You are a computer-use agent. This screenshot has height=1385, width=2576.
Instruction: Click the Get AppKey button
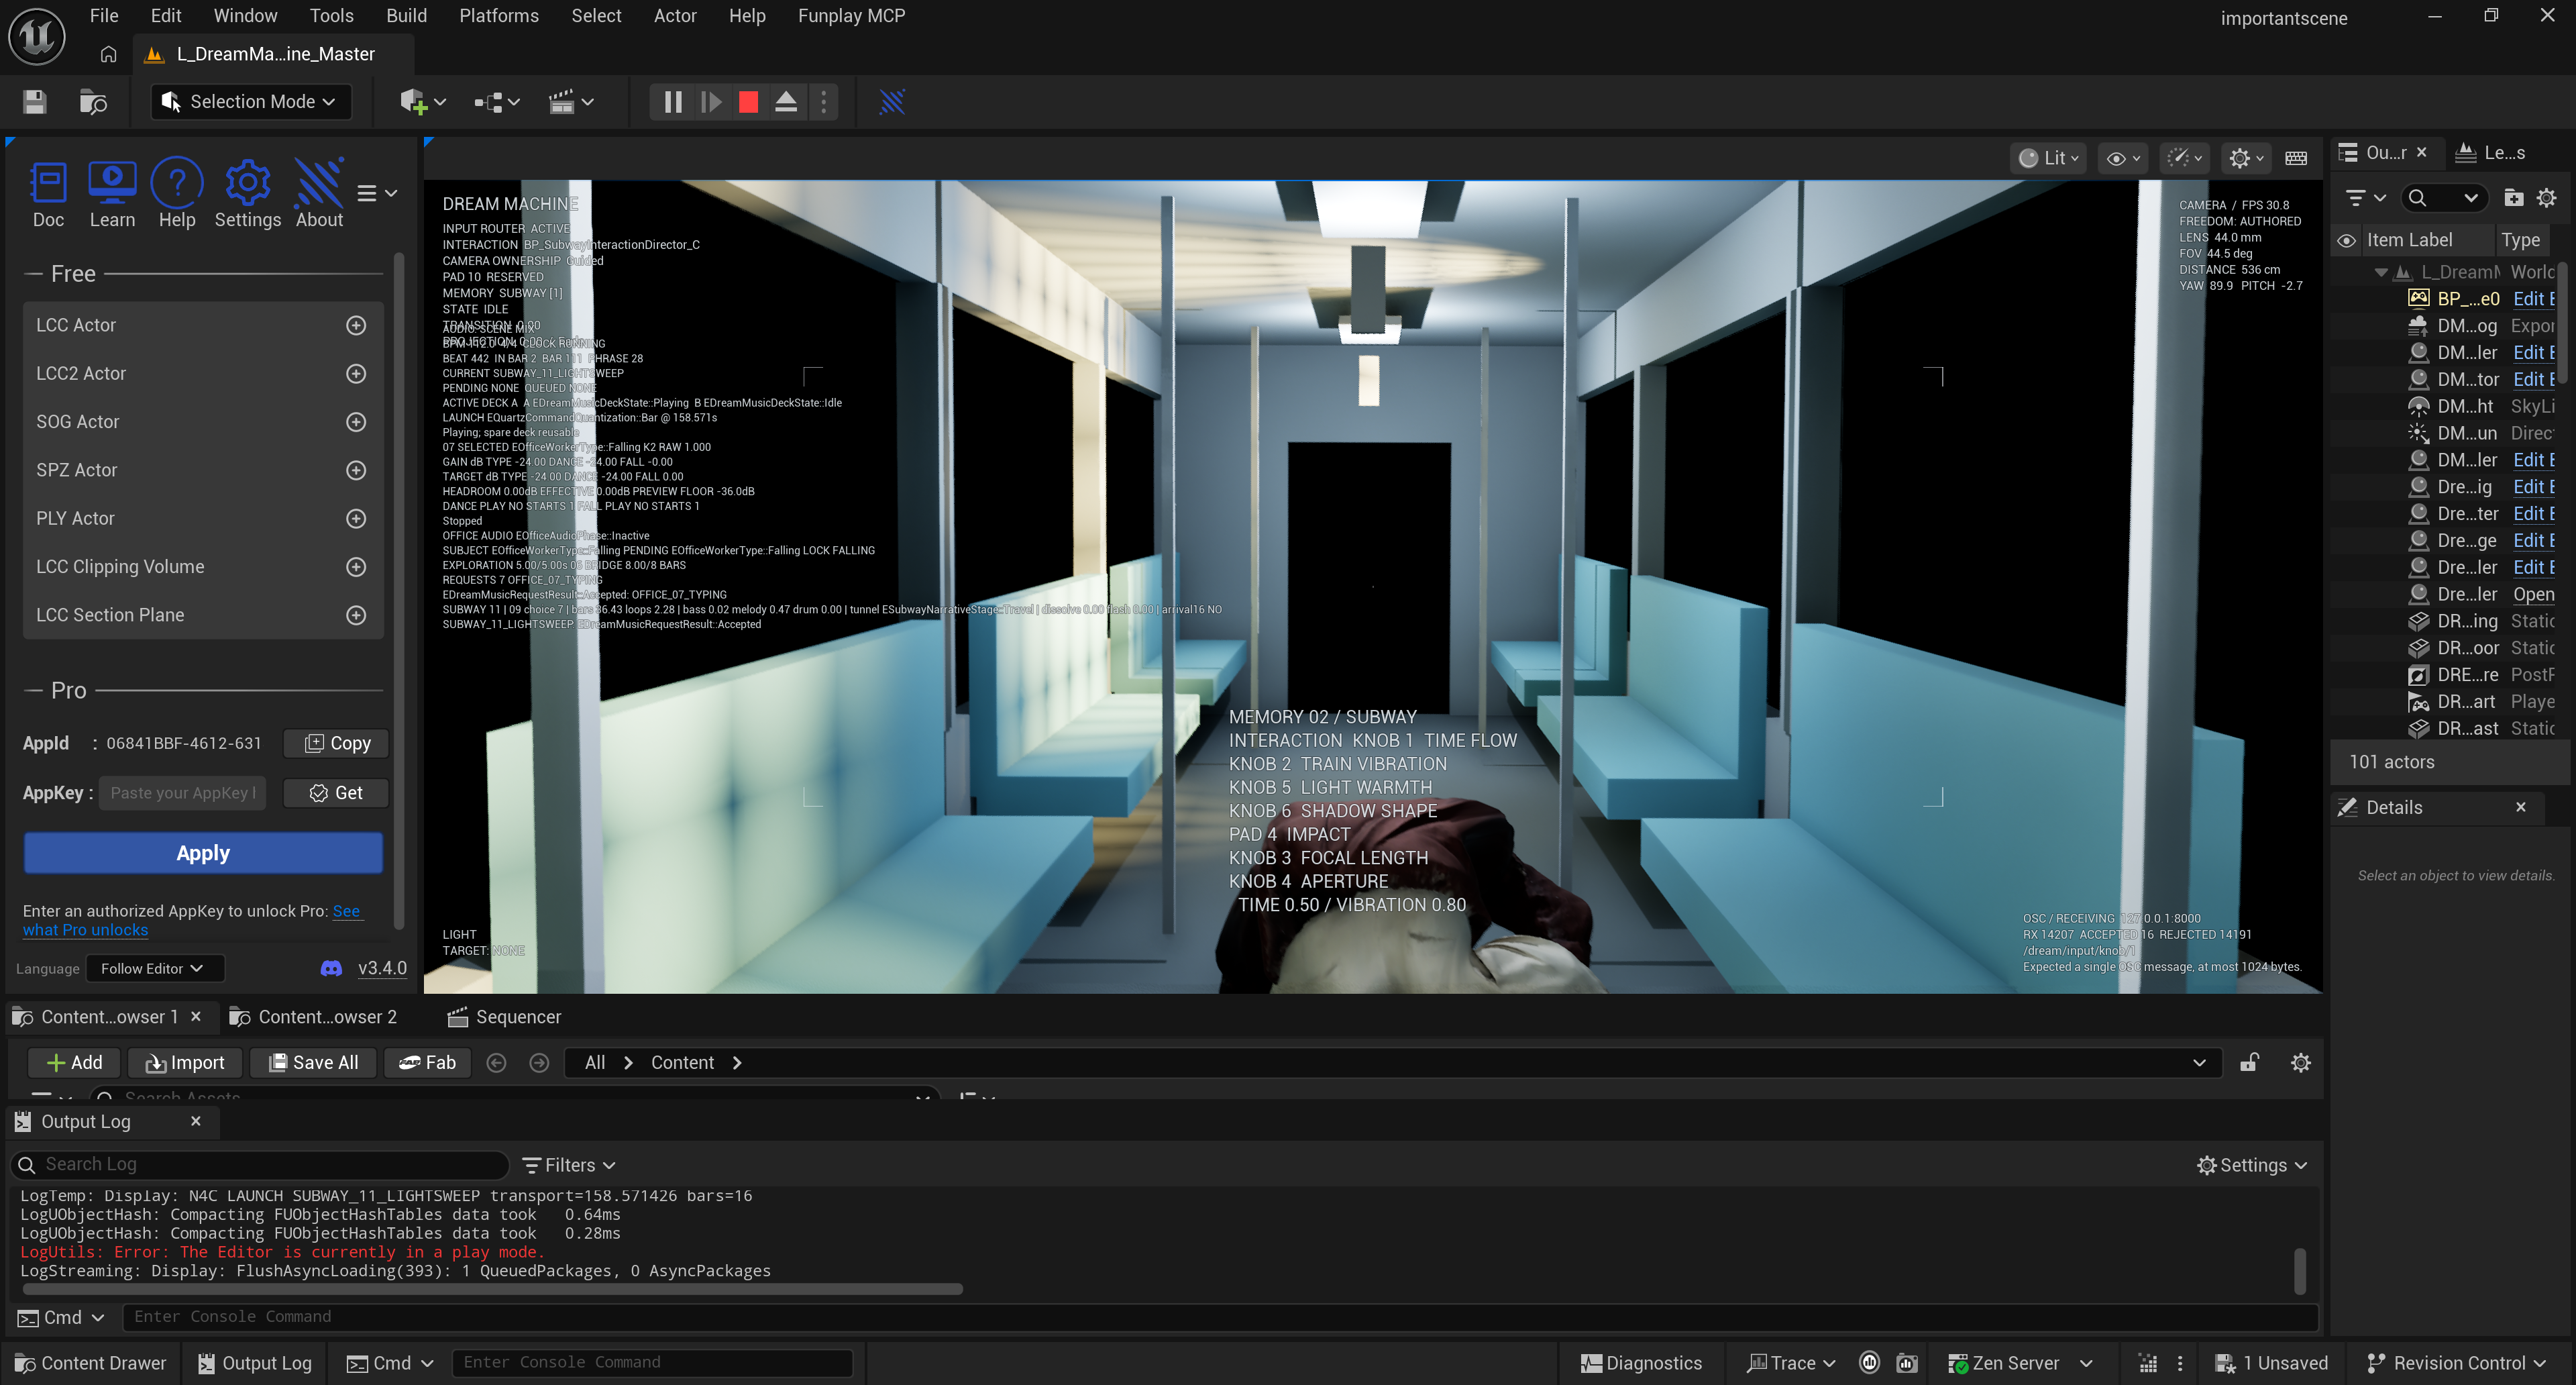point(336,793)
